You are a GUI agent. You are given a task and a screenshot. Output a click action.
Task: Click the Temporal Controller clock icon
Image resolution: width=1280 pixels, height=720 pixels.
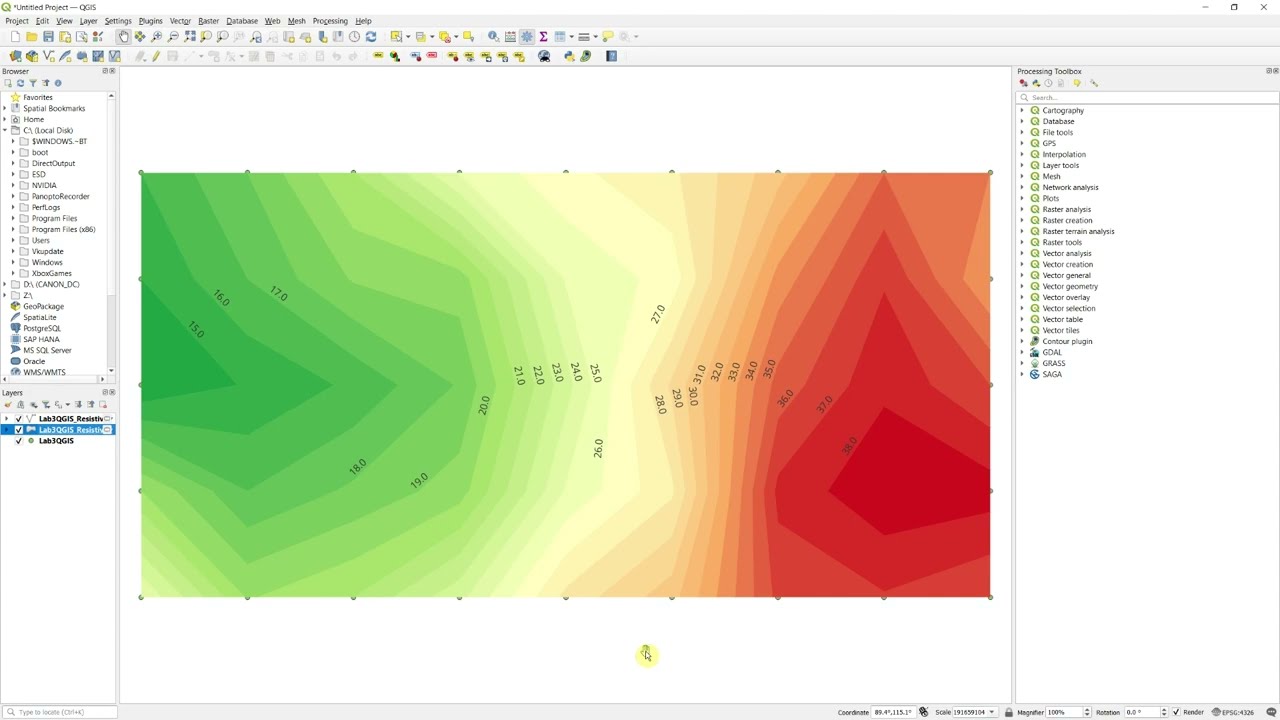click(x=354, y=37)
